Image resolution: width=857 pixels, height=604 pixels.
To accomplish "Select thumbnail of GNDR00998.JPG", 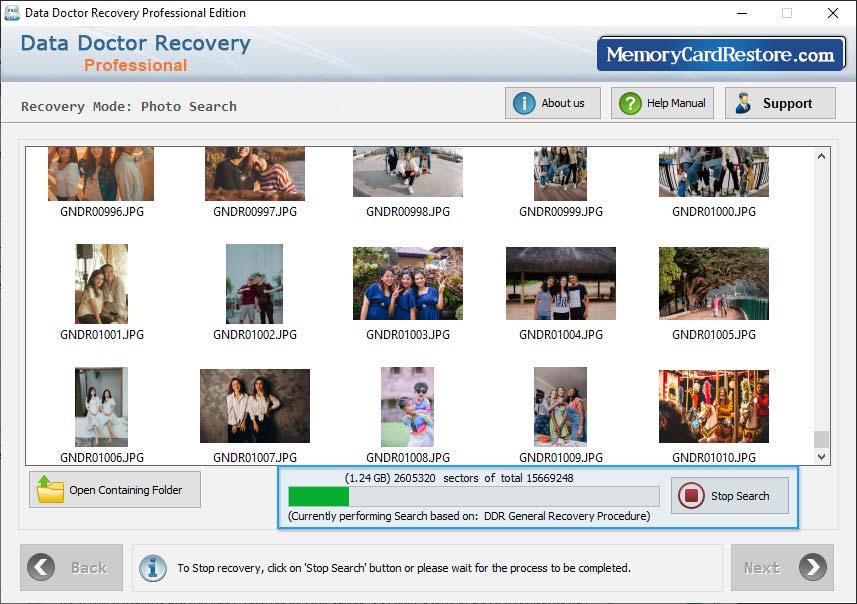I will point(408,172).
